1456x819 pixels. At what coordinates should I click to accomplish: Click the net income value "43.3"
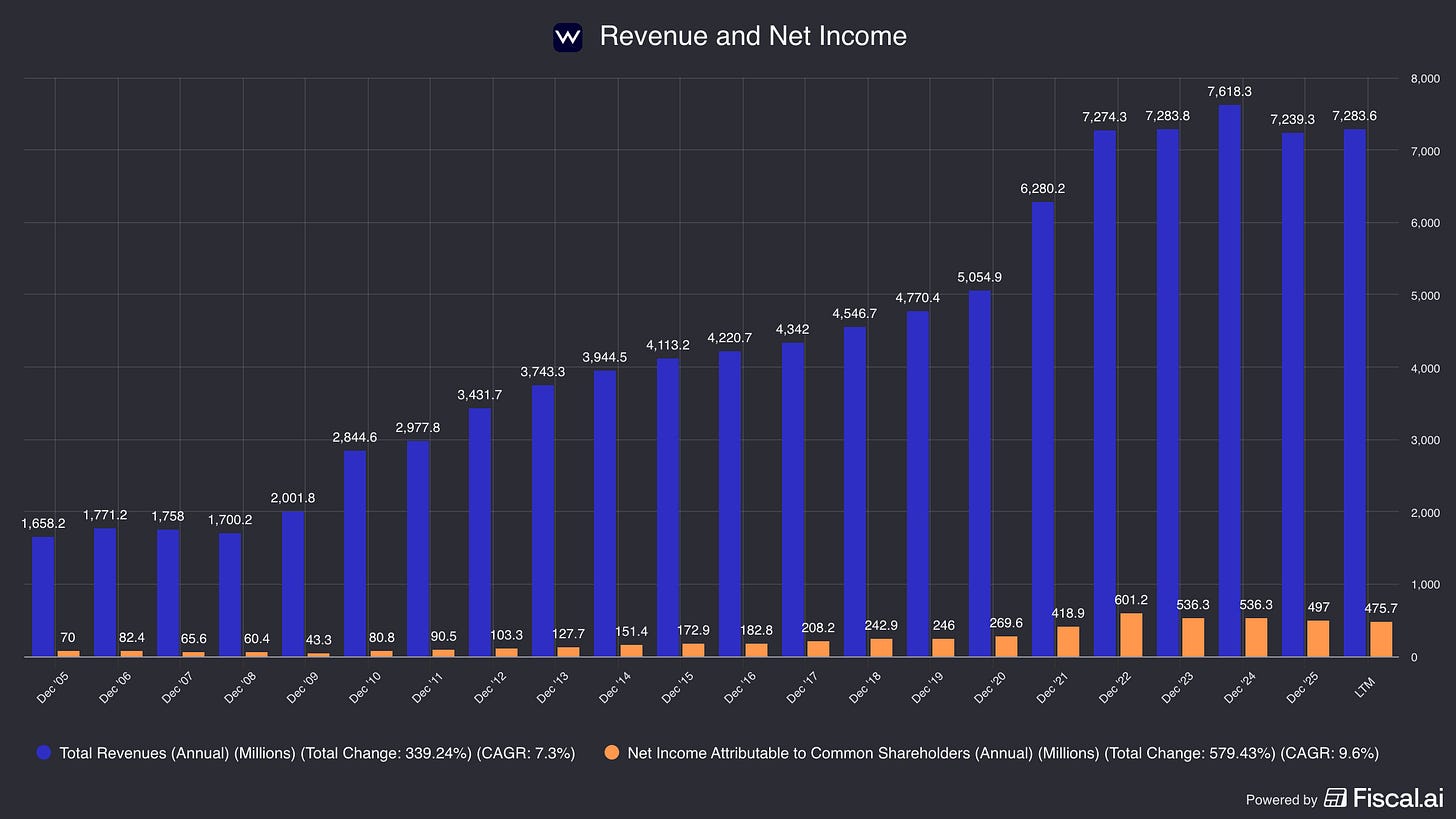click(318, 640)
